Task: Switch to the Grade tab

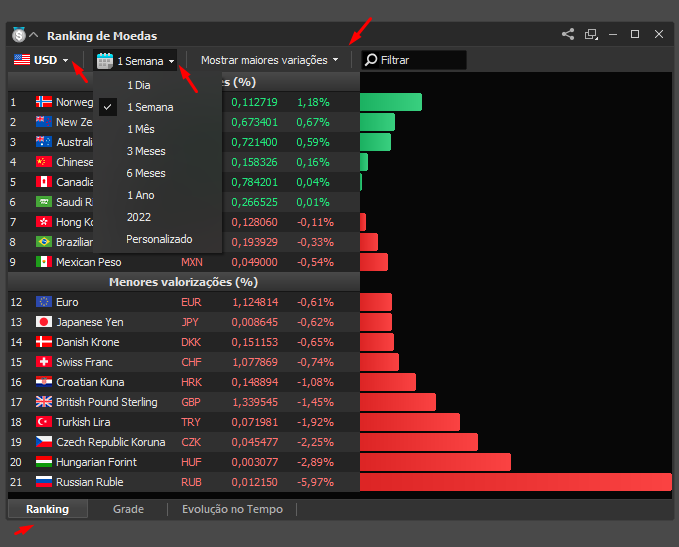Action: coord(128,509)
